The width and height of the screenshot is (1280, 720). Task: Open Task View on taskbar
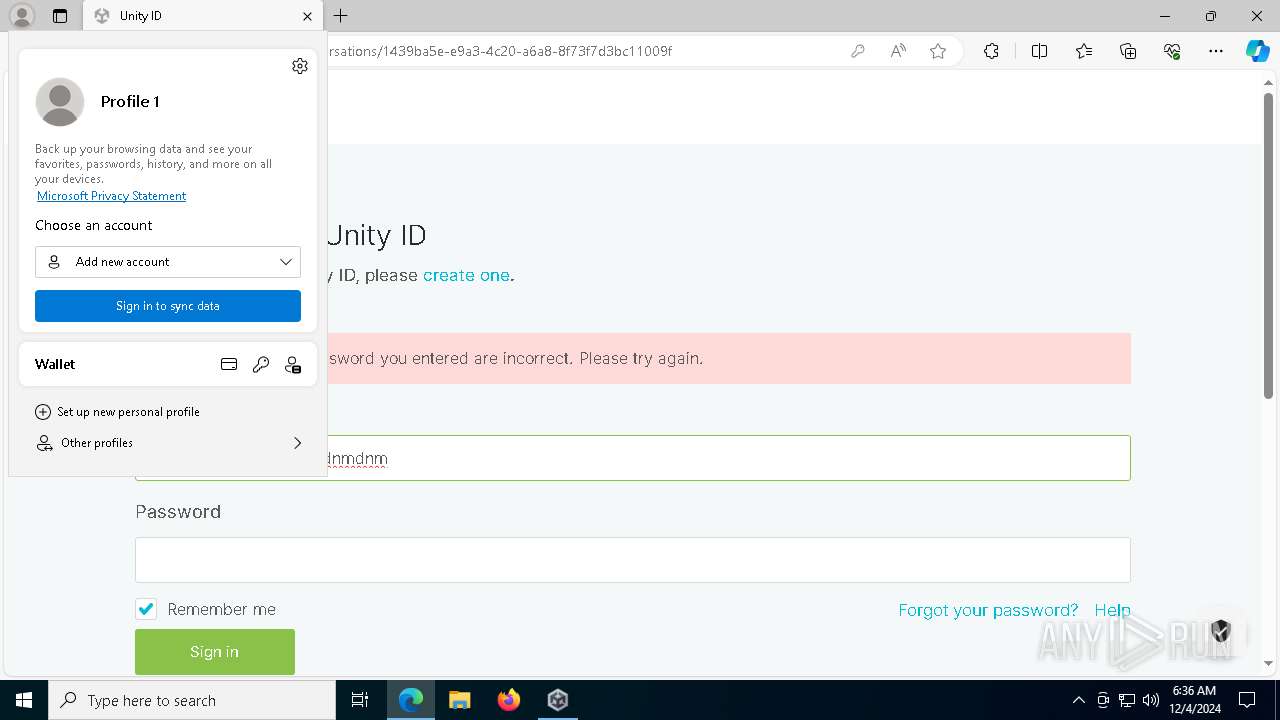[360, 700]
